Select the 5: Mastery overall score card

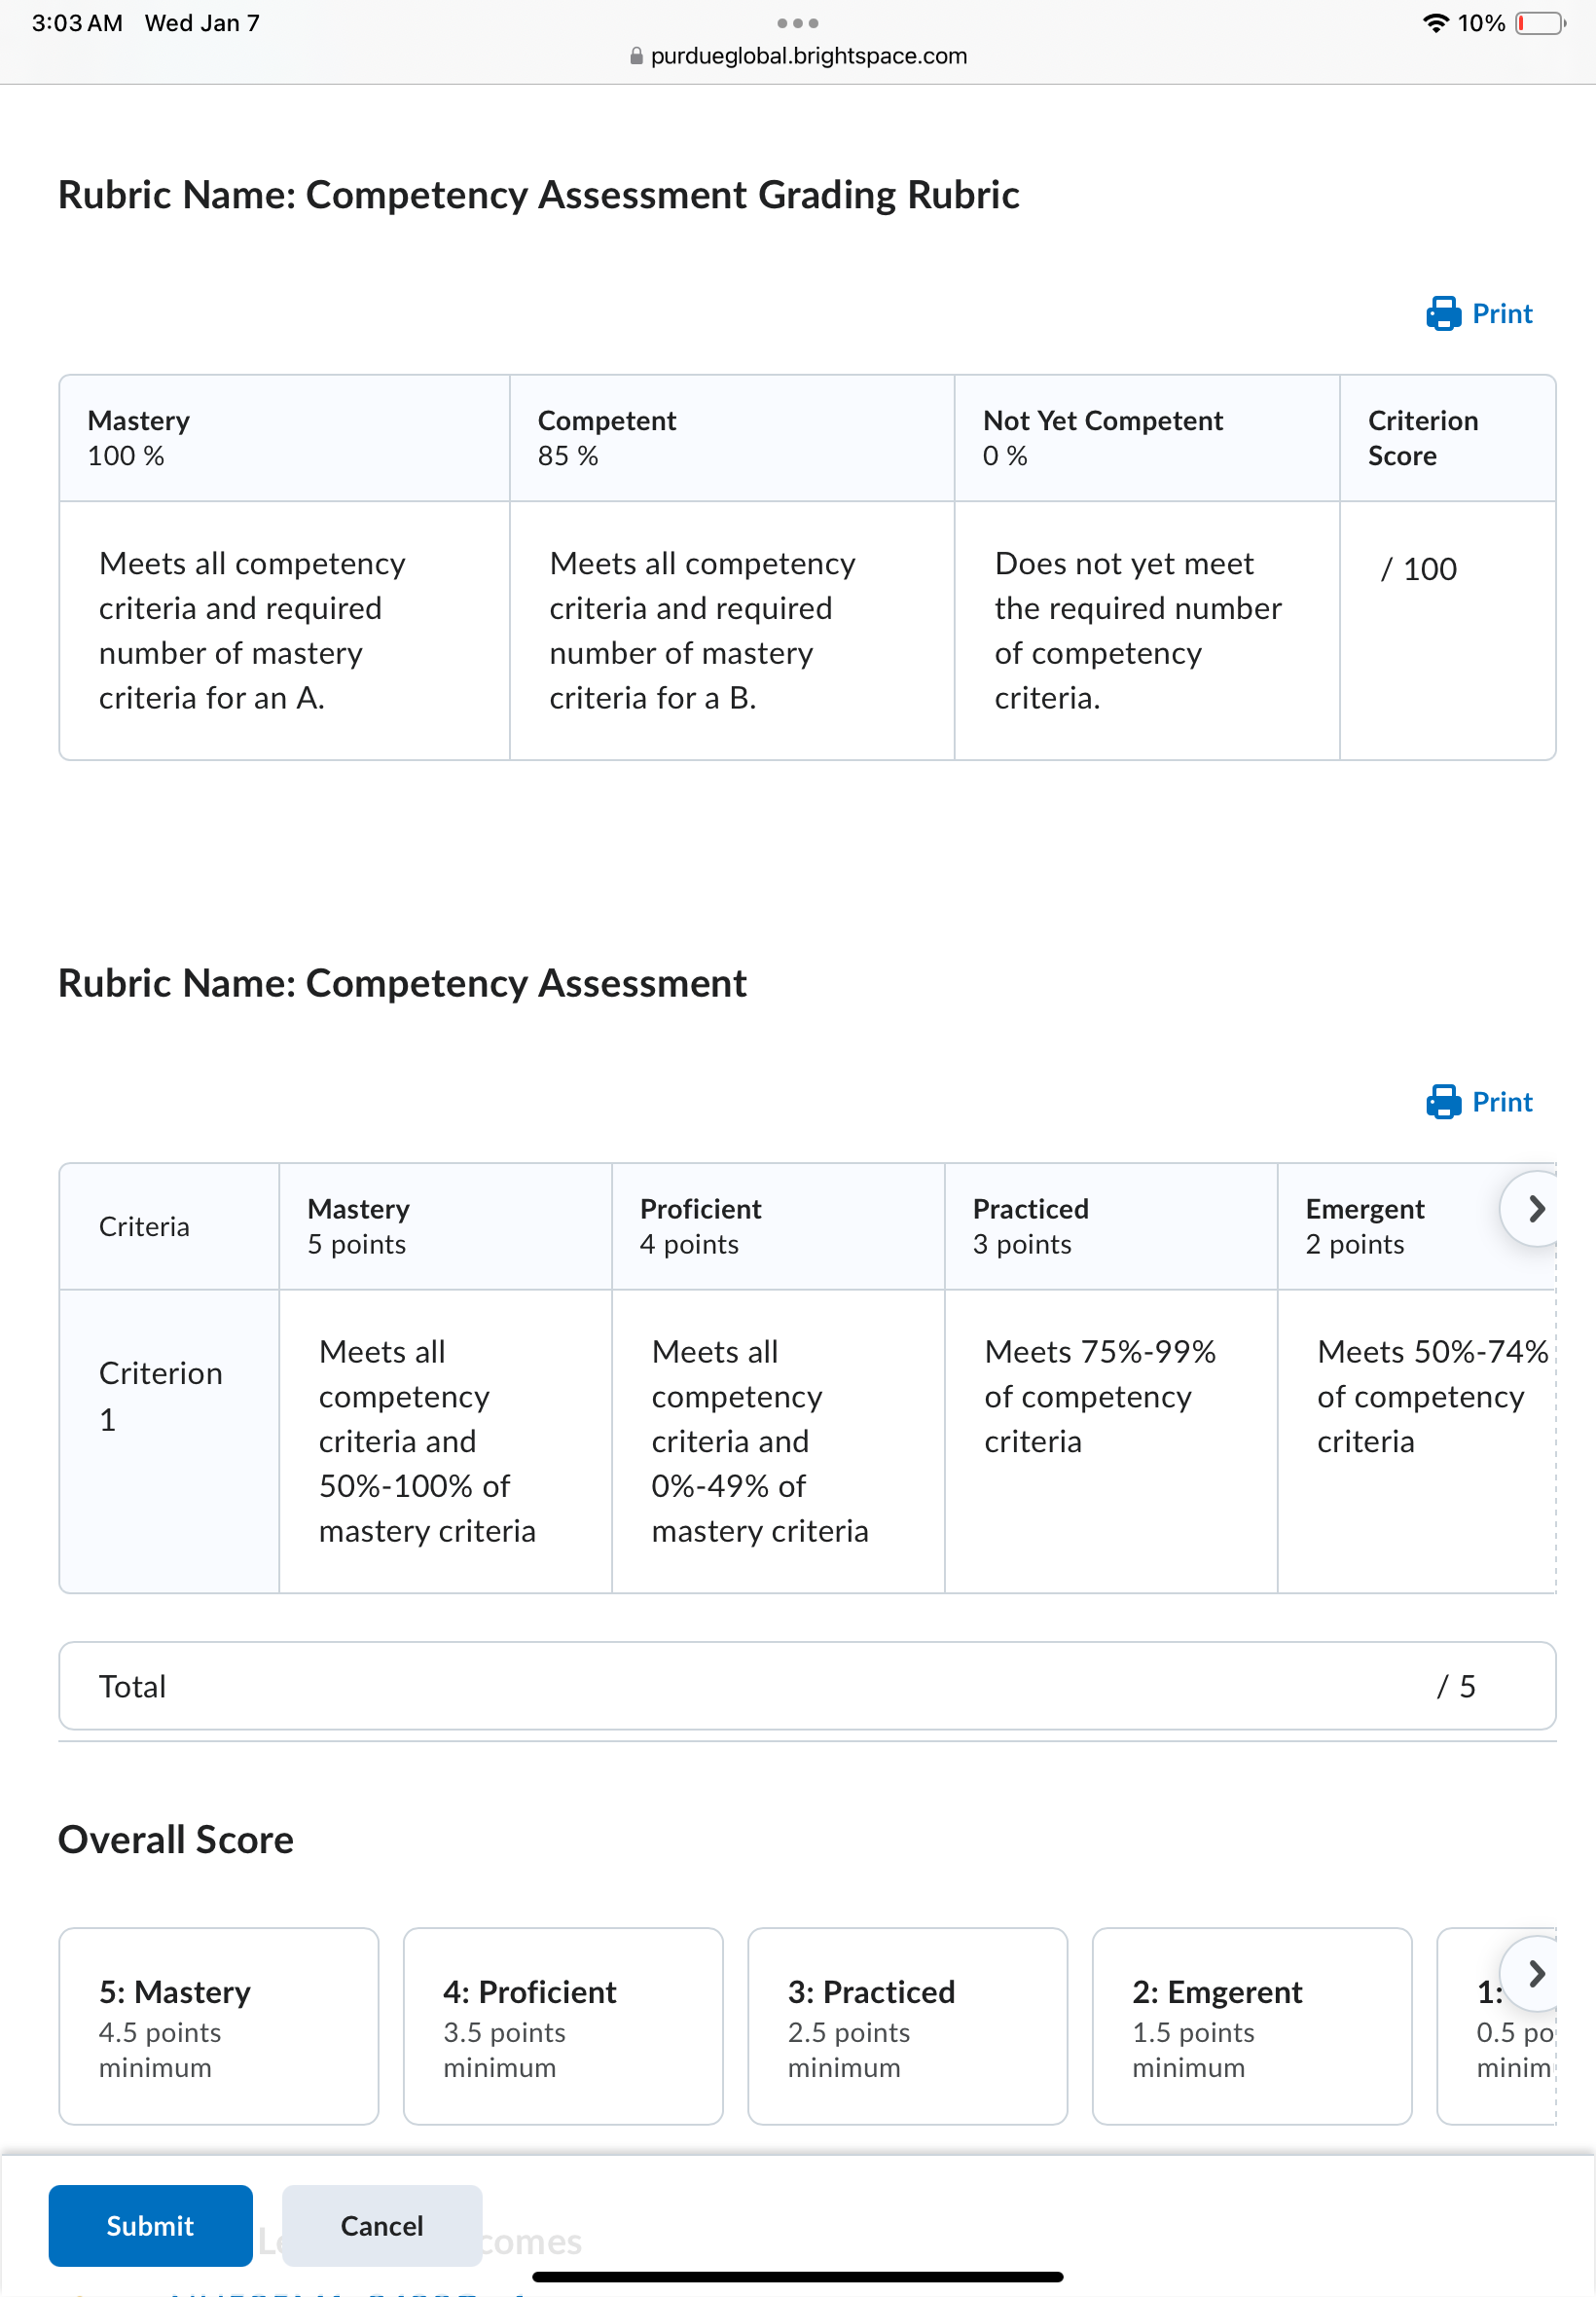(x=219, y=2026)
